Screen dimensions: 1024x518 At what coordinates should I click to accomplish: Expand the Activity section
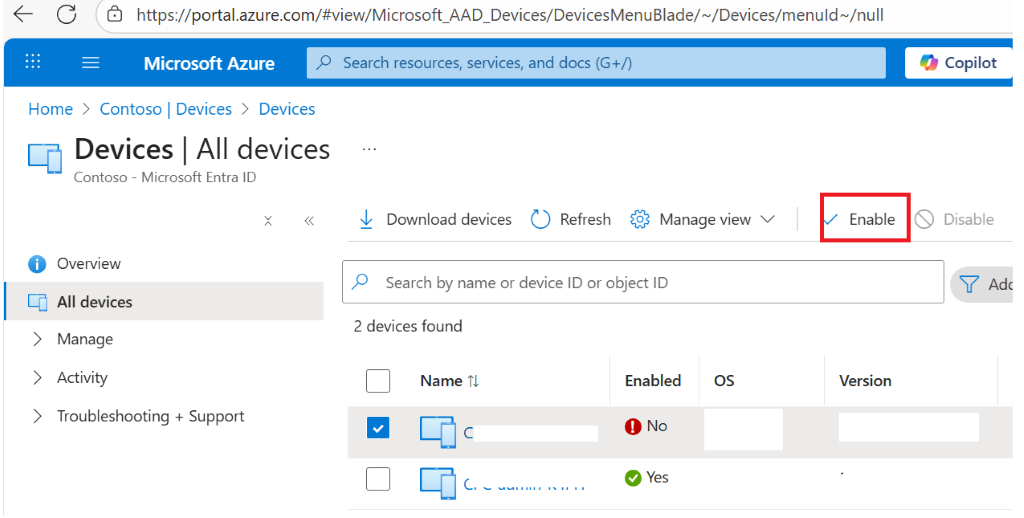tap(38, 377)
